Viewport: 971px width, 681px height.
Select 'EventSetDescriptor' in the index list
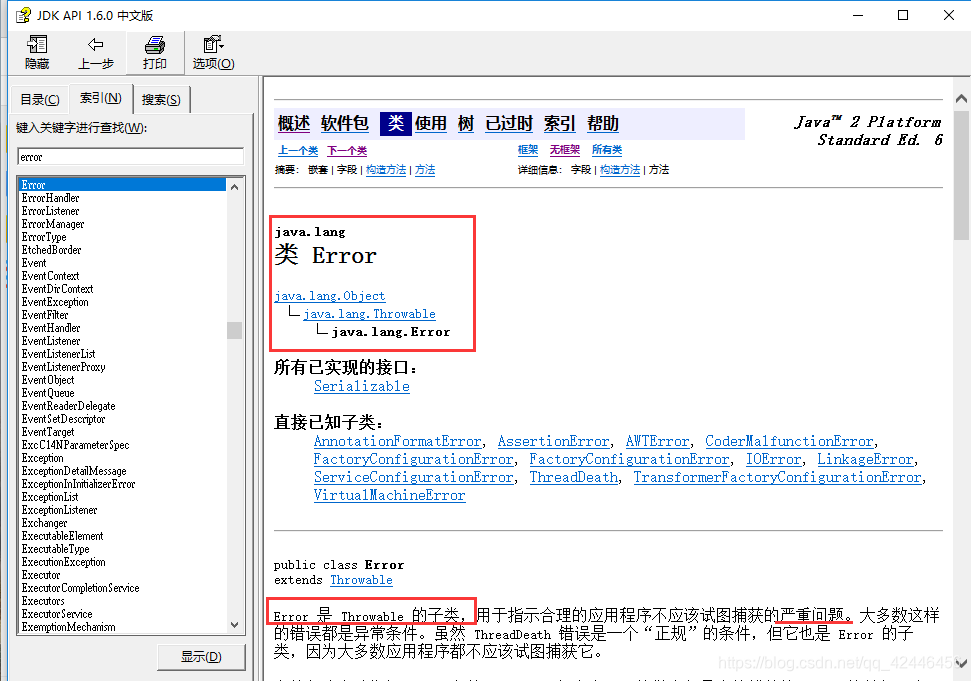click(x=63, y=419)
